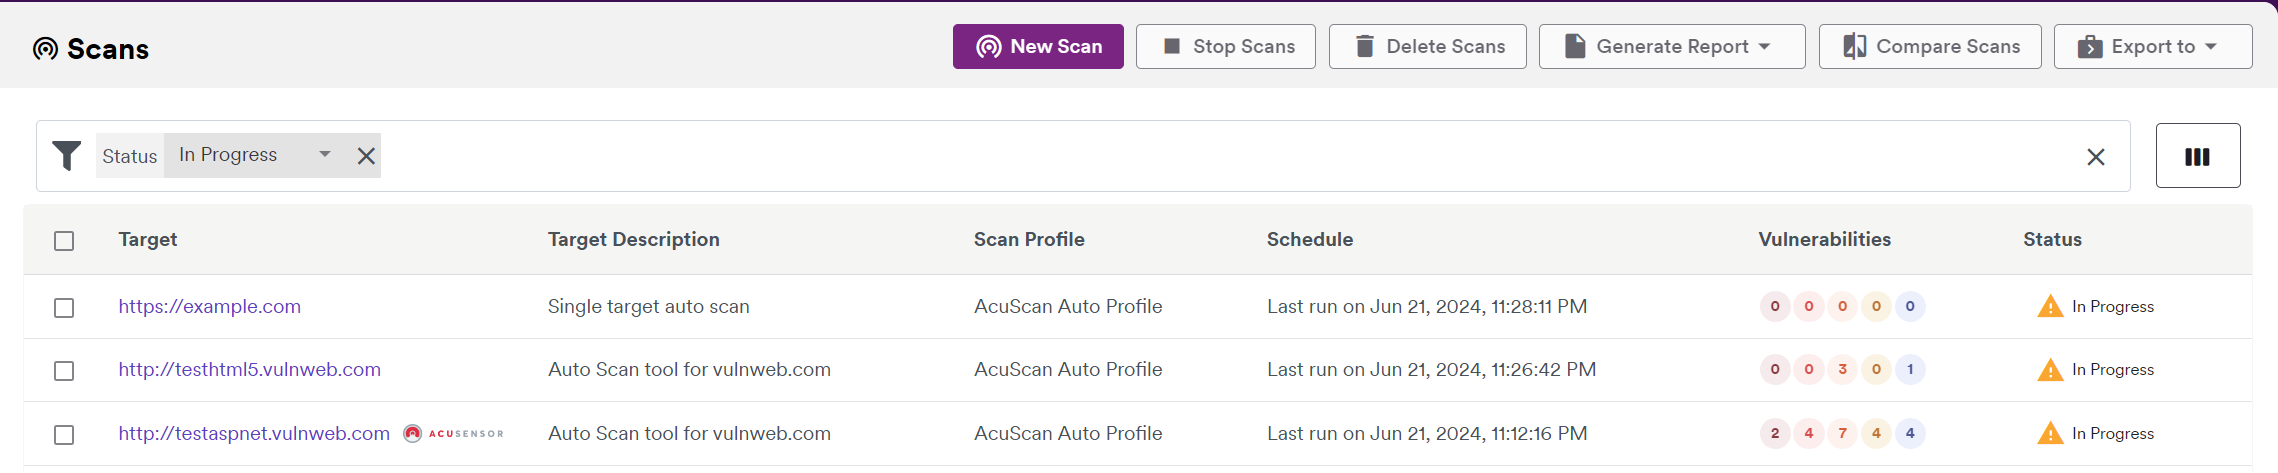Click the filter funnel icon
This screenshot has height=473, width=2278.
[x=67, y=156]
